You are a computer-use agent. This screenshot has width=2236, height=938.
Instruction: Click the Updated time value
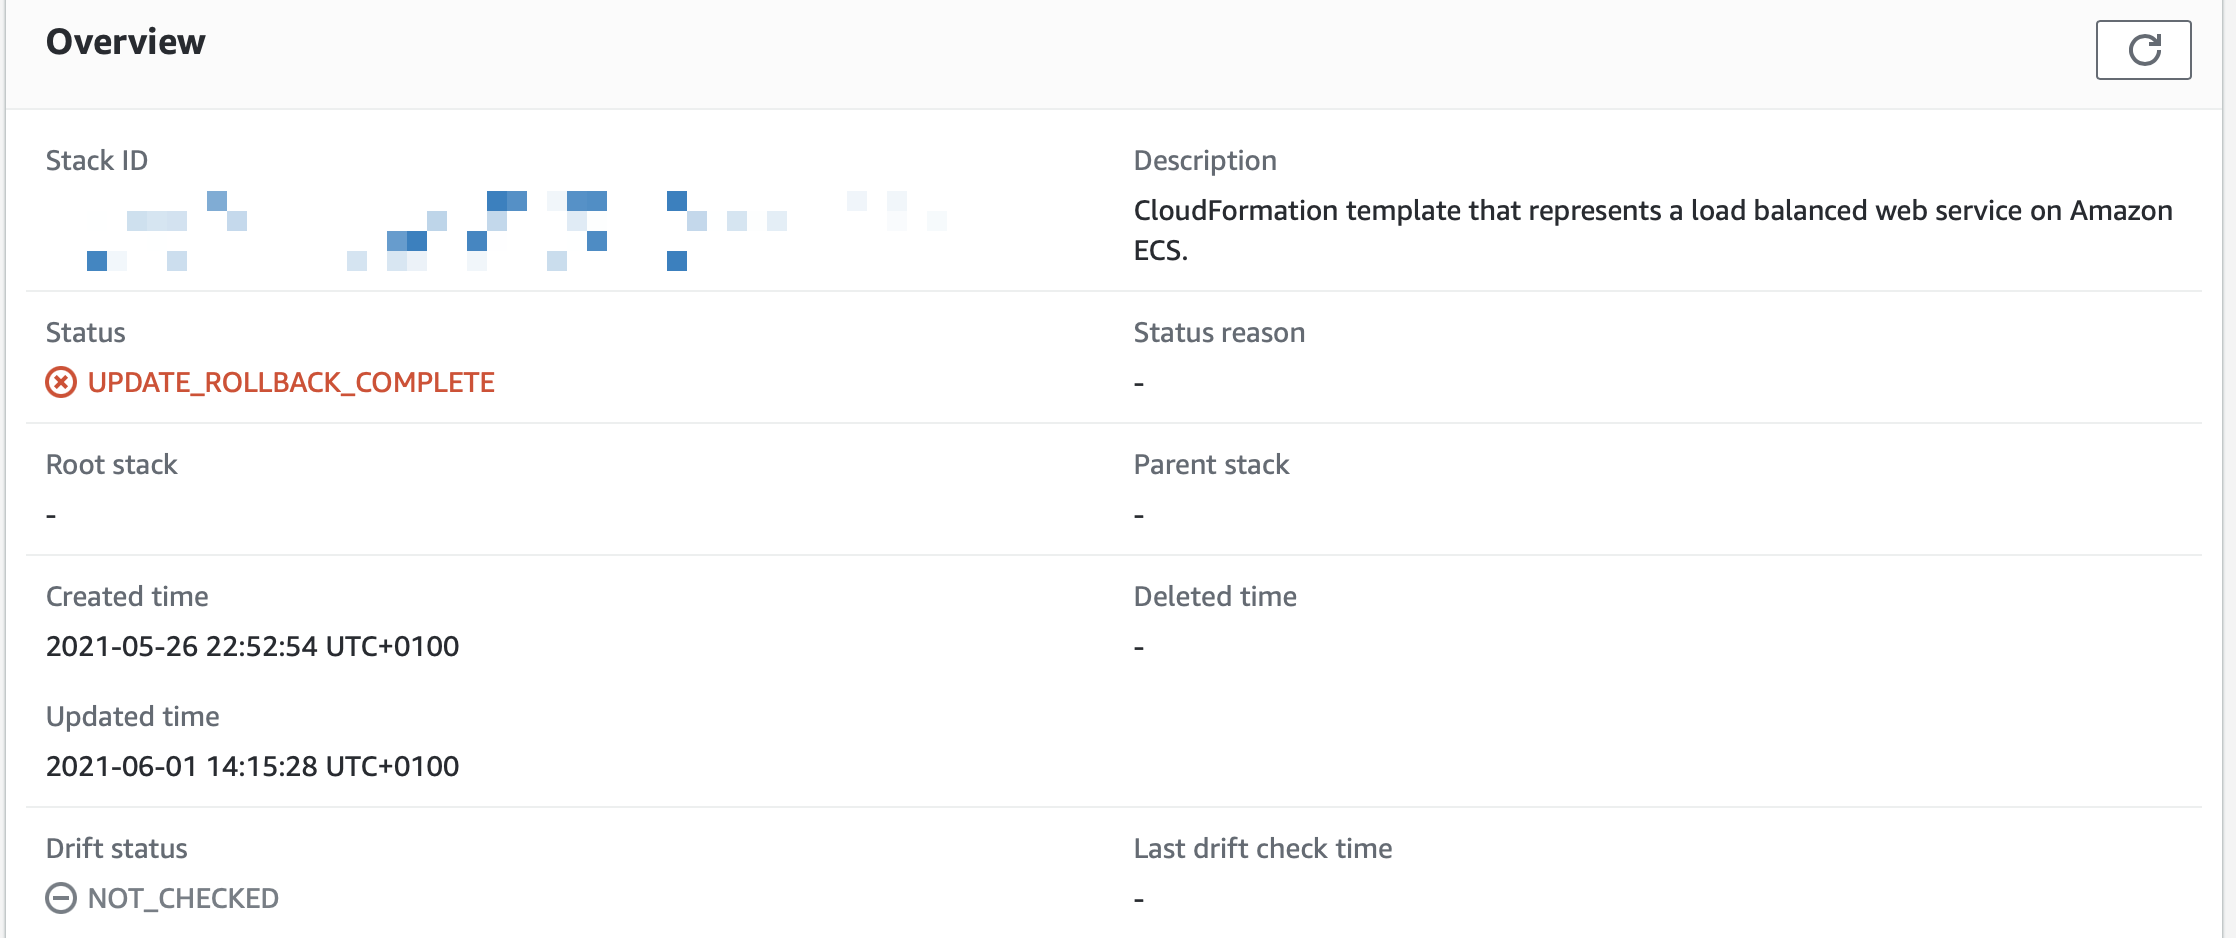click(x=252, y=766)
